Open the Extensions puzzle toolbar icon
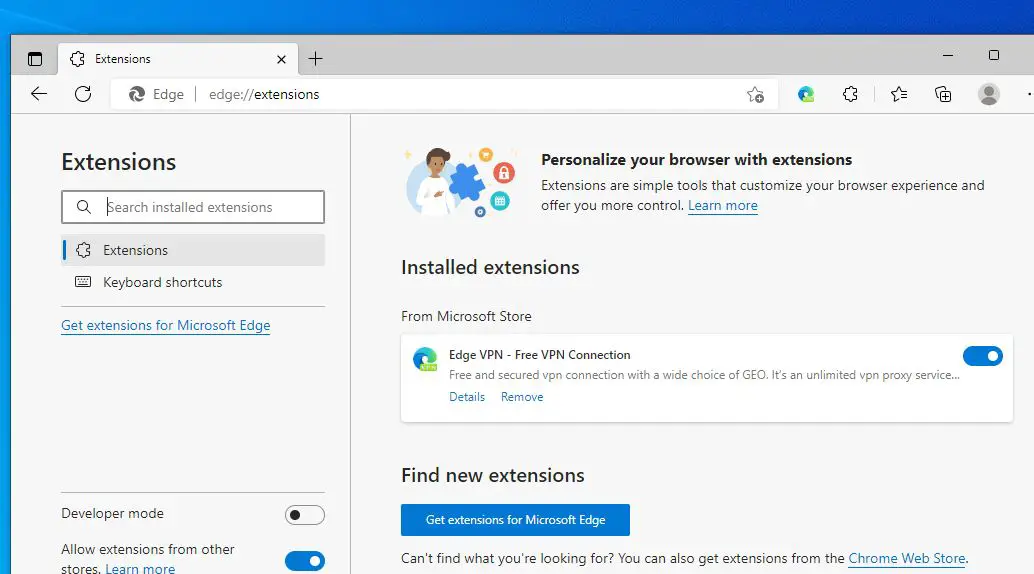This screenshot has height=574, width=1034. pyautogui.click(x=850, y=94)
